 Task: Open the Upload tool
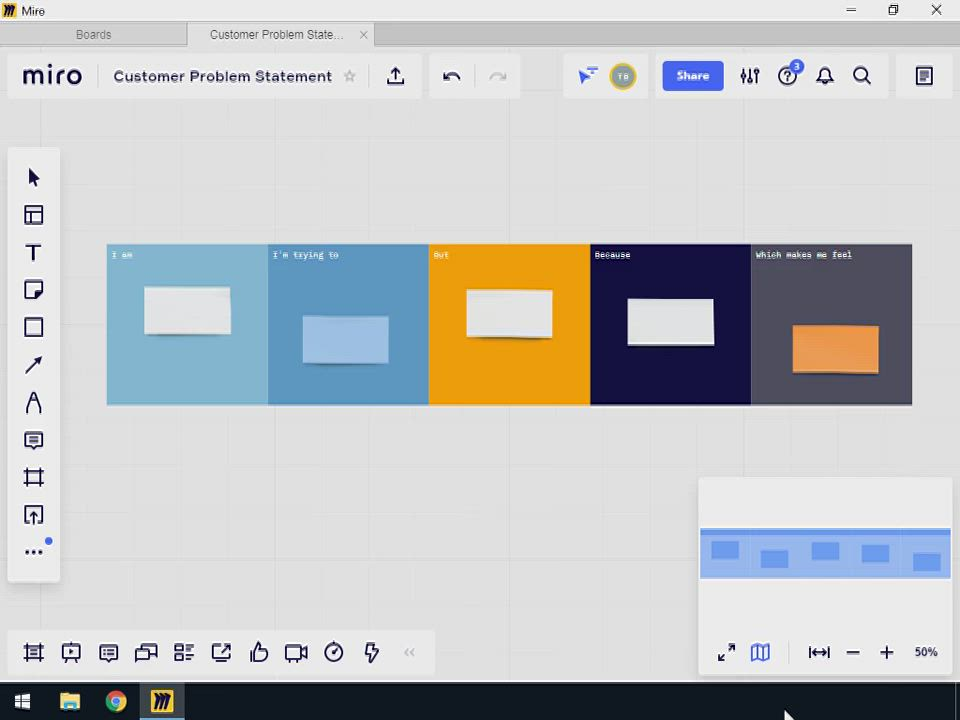(34, 515)
